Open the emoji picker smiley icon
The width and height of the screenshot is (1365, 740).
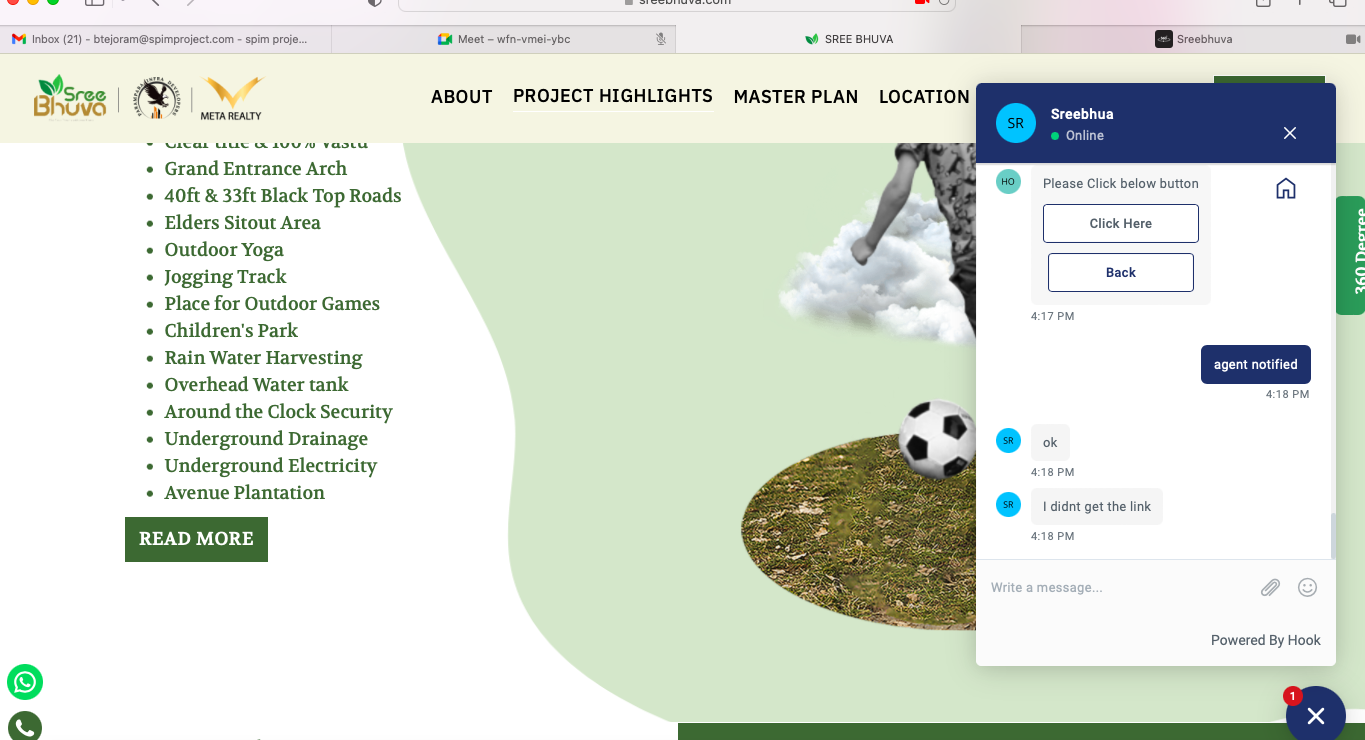1307,587
